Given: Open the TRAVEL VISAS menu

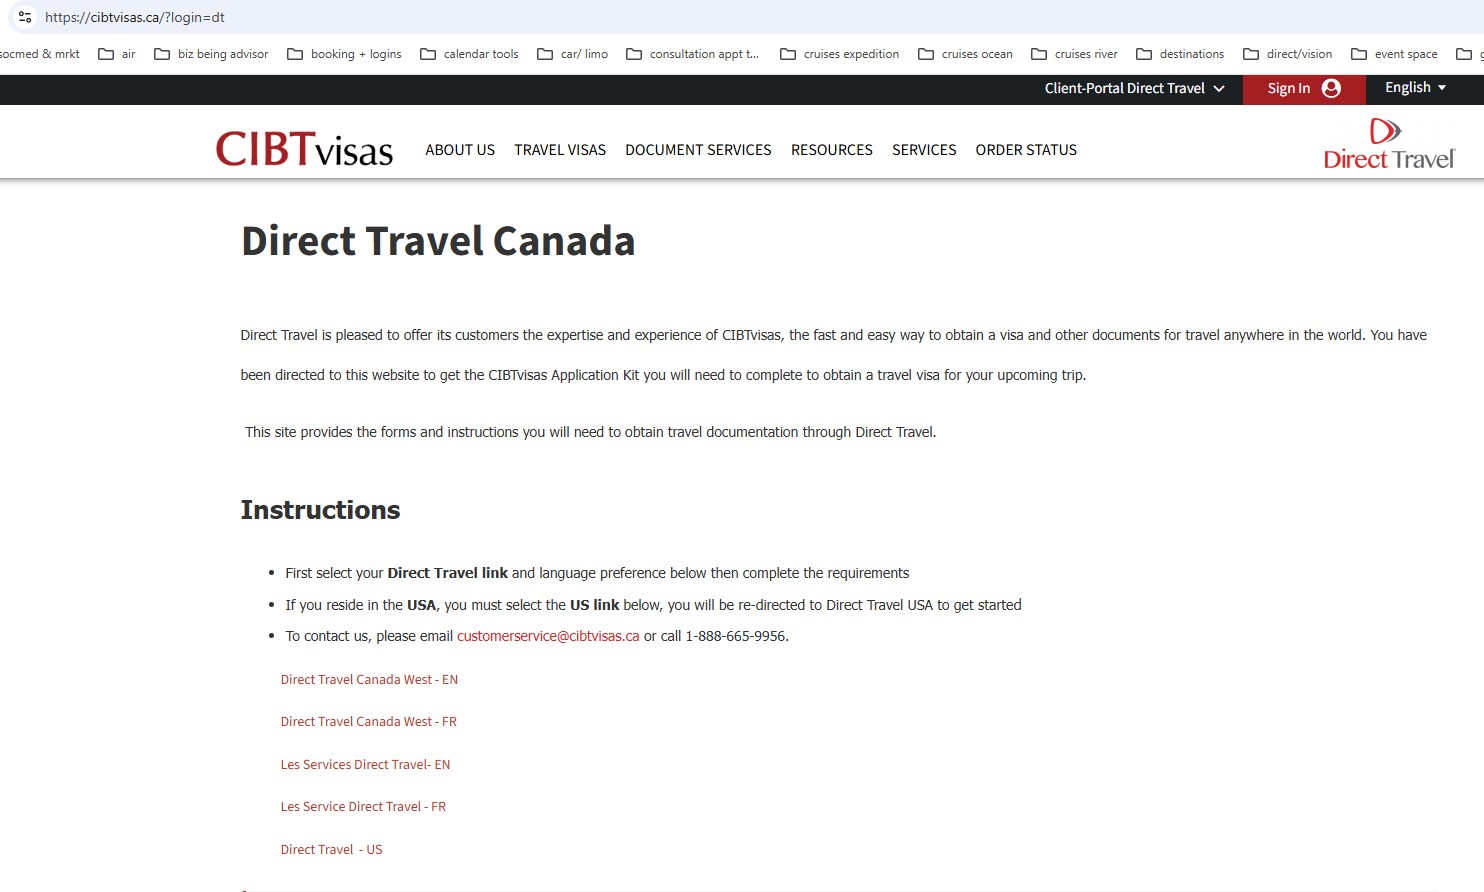Looking at the screenshot, I should (560, 150).
